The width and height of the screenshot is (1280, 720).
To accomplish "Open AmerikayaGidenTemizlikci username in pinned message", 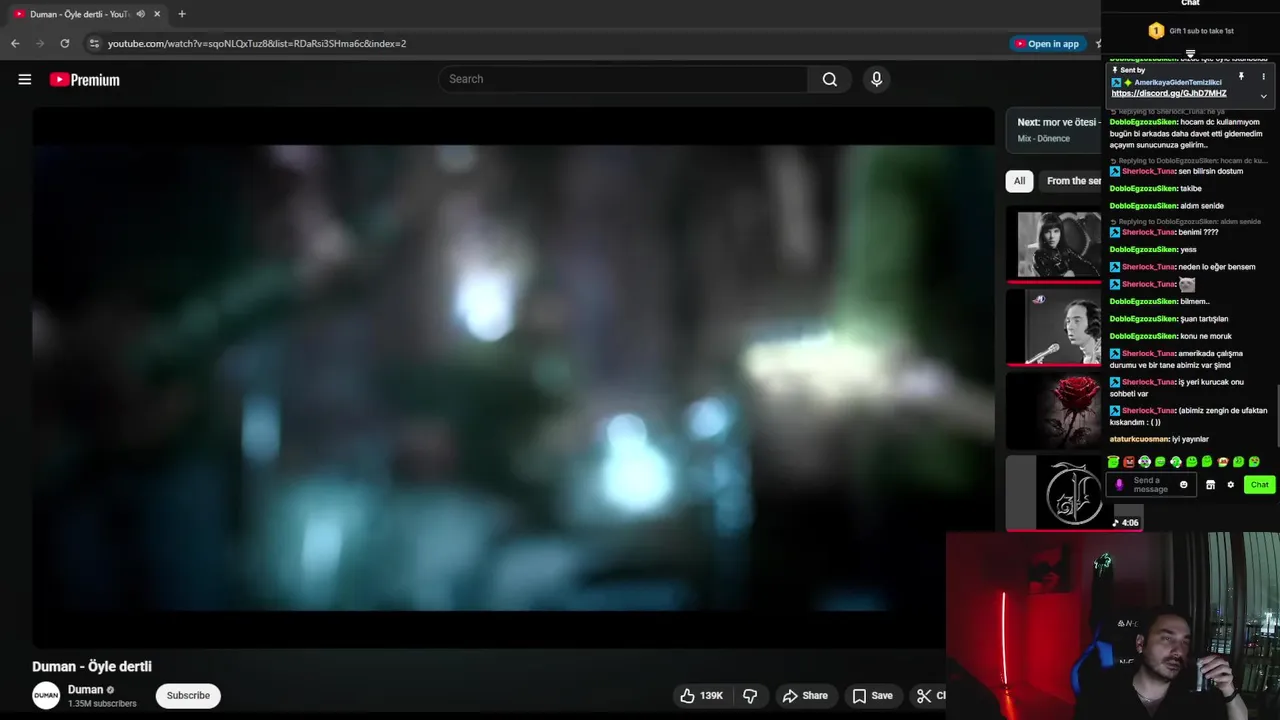I will [1178, 82].
